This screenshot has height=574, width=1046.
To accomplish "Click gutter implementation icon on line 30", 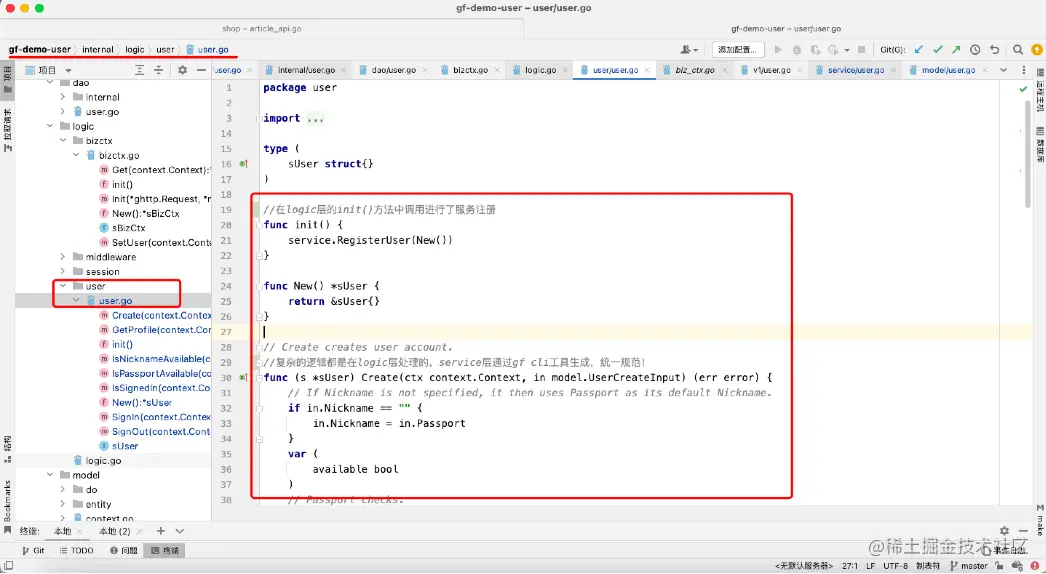I will pos(243,378).
